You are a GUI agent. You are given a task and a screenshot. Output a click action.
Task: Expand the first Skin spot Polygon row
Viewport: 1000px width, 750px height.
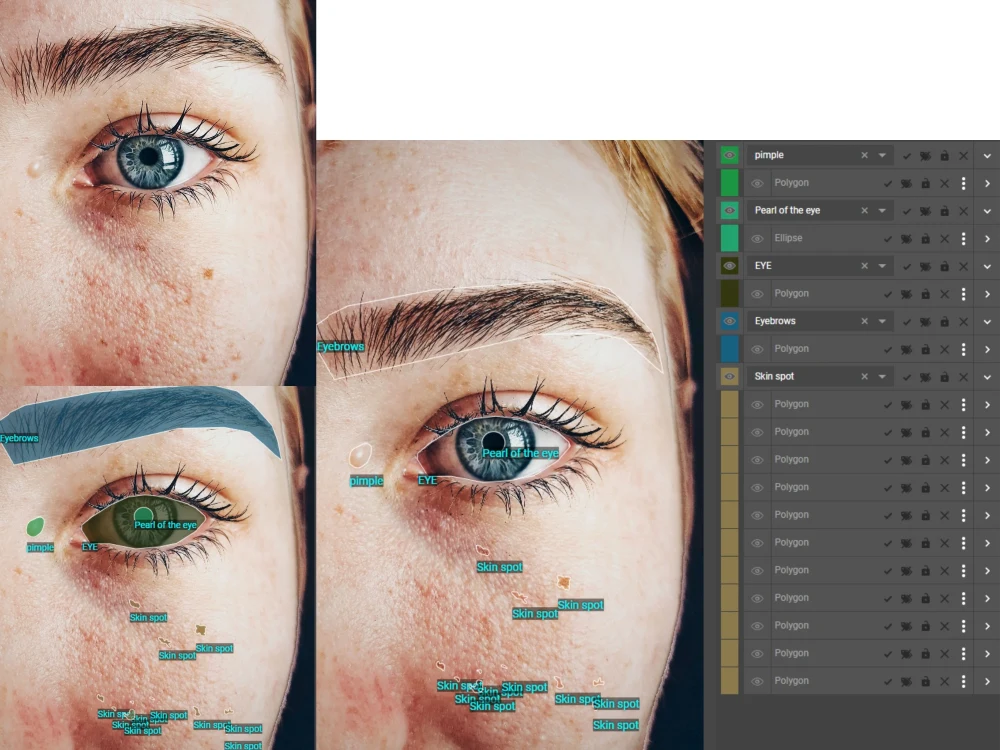[x=988, y=404]
